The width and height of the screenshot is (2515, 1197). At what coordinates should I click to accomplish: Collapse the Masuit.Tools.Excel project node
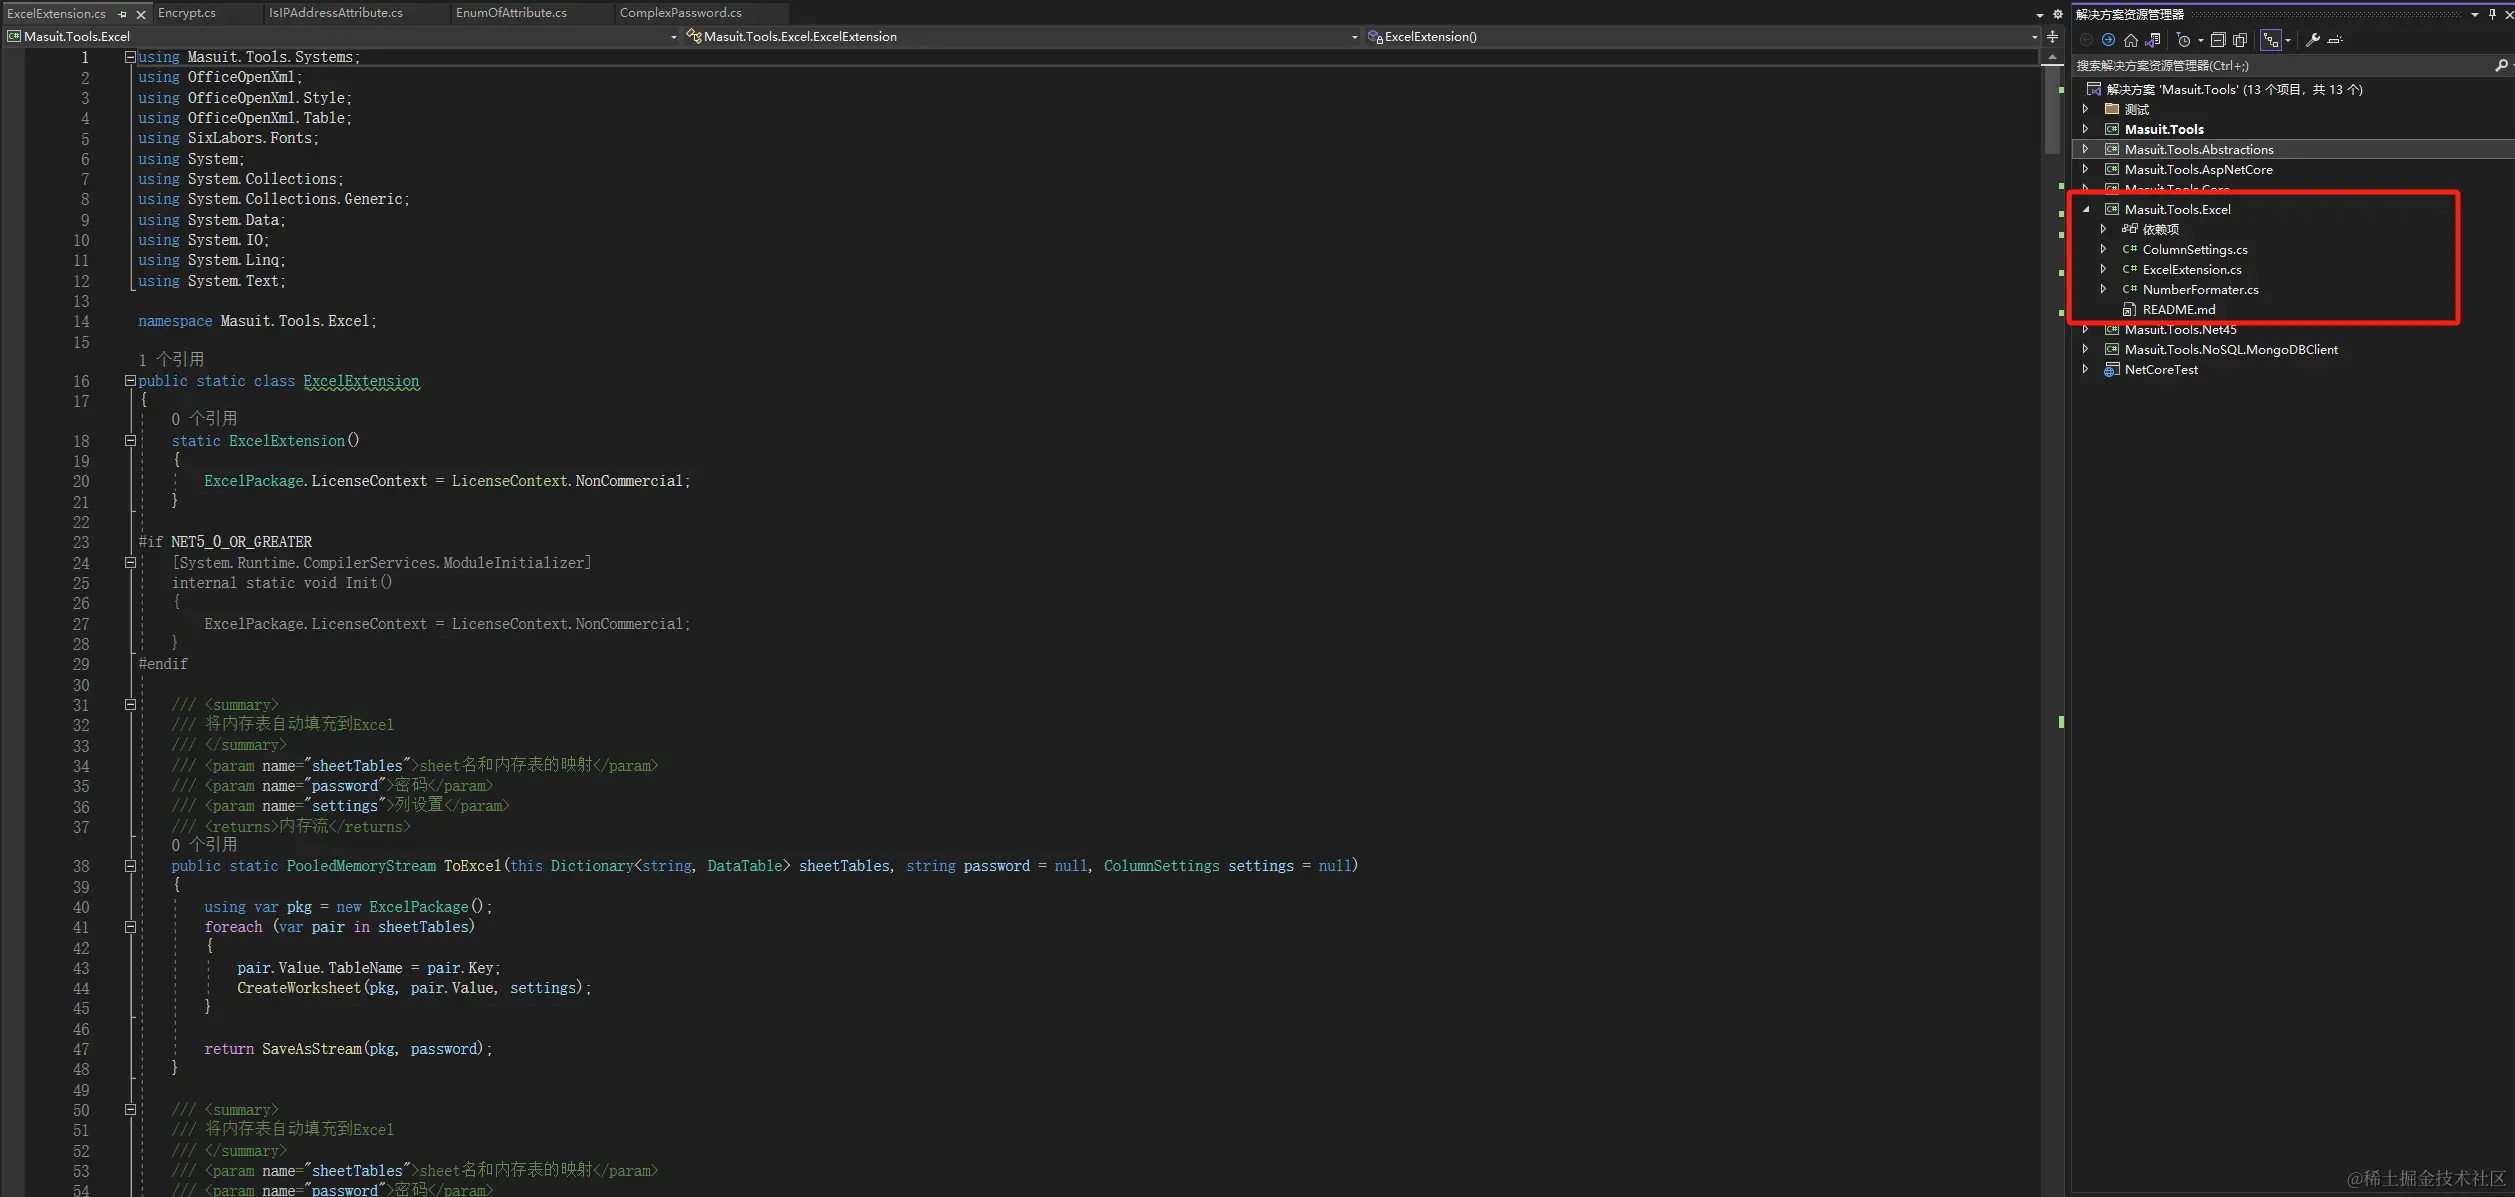(x=2086, y=209)
